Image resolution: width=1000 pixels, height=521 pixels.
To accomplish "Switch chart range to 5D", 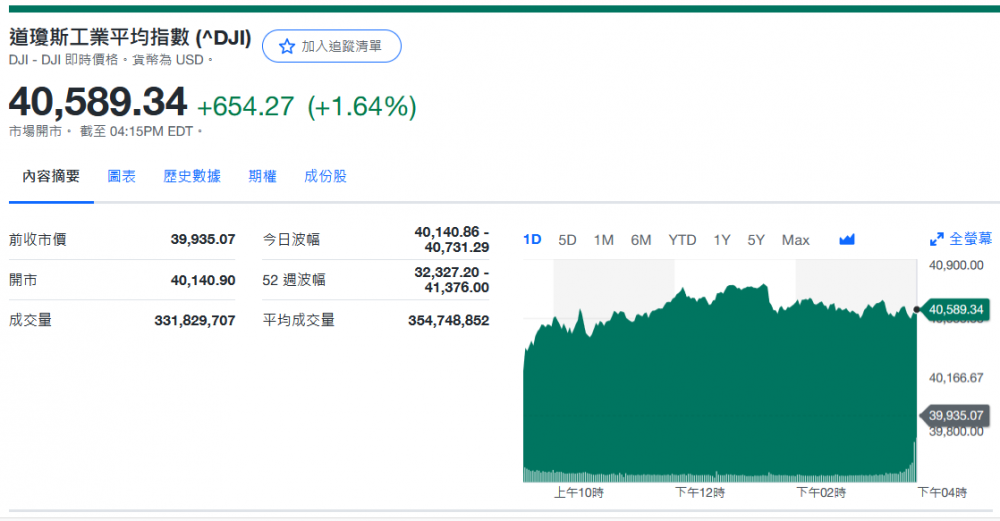I will pos(567,240).
